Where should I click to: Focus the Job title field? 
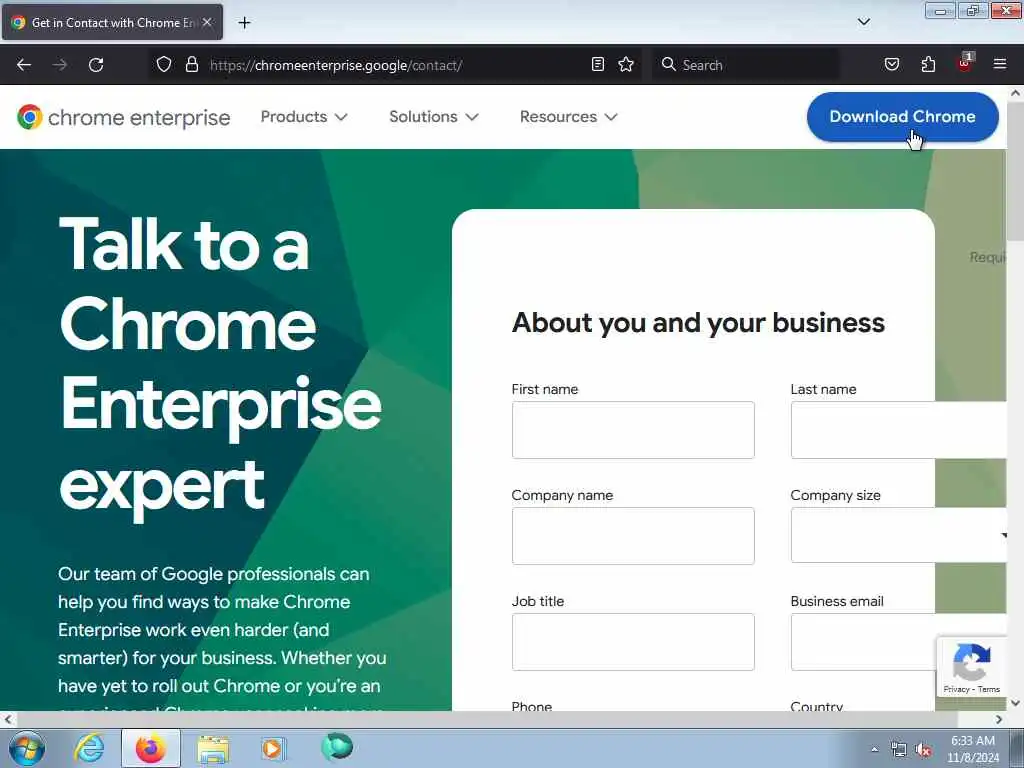coord(633,641)
